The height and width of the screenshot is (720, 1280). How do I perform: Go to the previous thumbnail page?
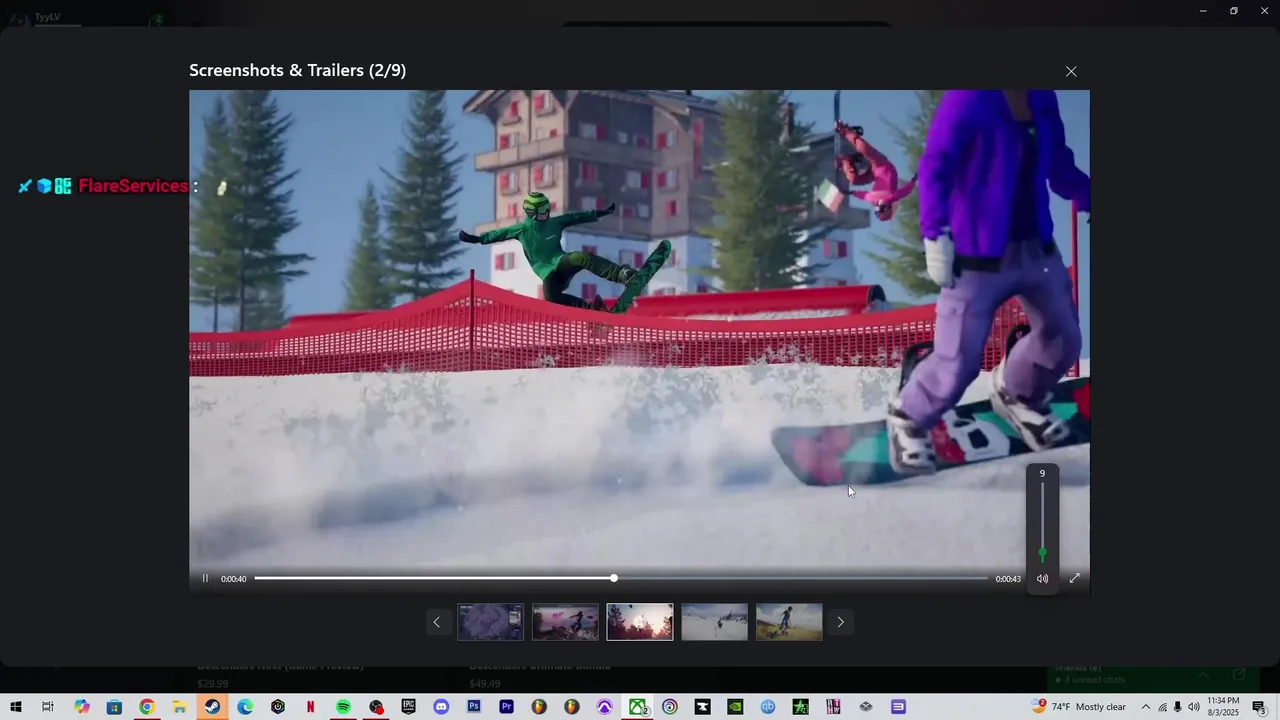(436, 622)
